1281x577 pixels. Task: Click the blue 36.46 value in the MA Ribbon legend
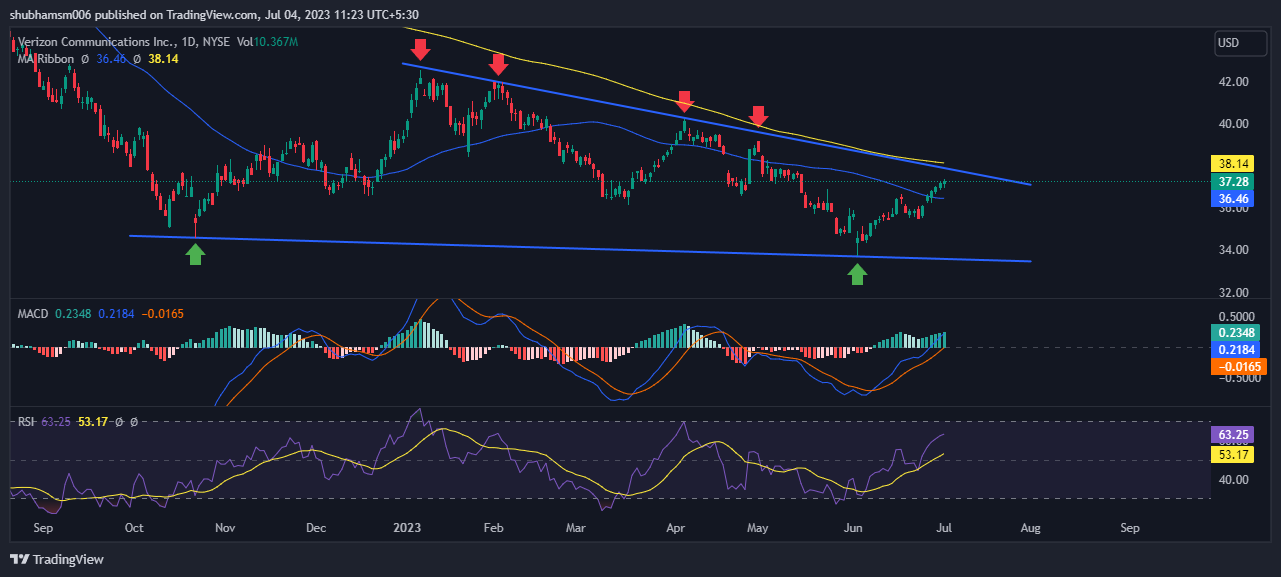(111, 59)
